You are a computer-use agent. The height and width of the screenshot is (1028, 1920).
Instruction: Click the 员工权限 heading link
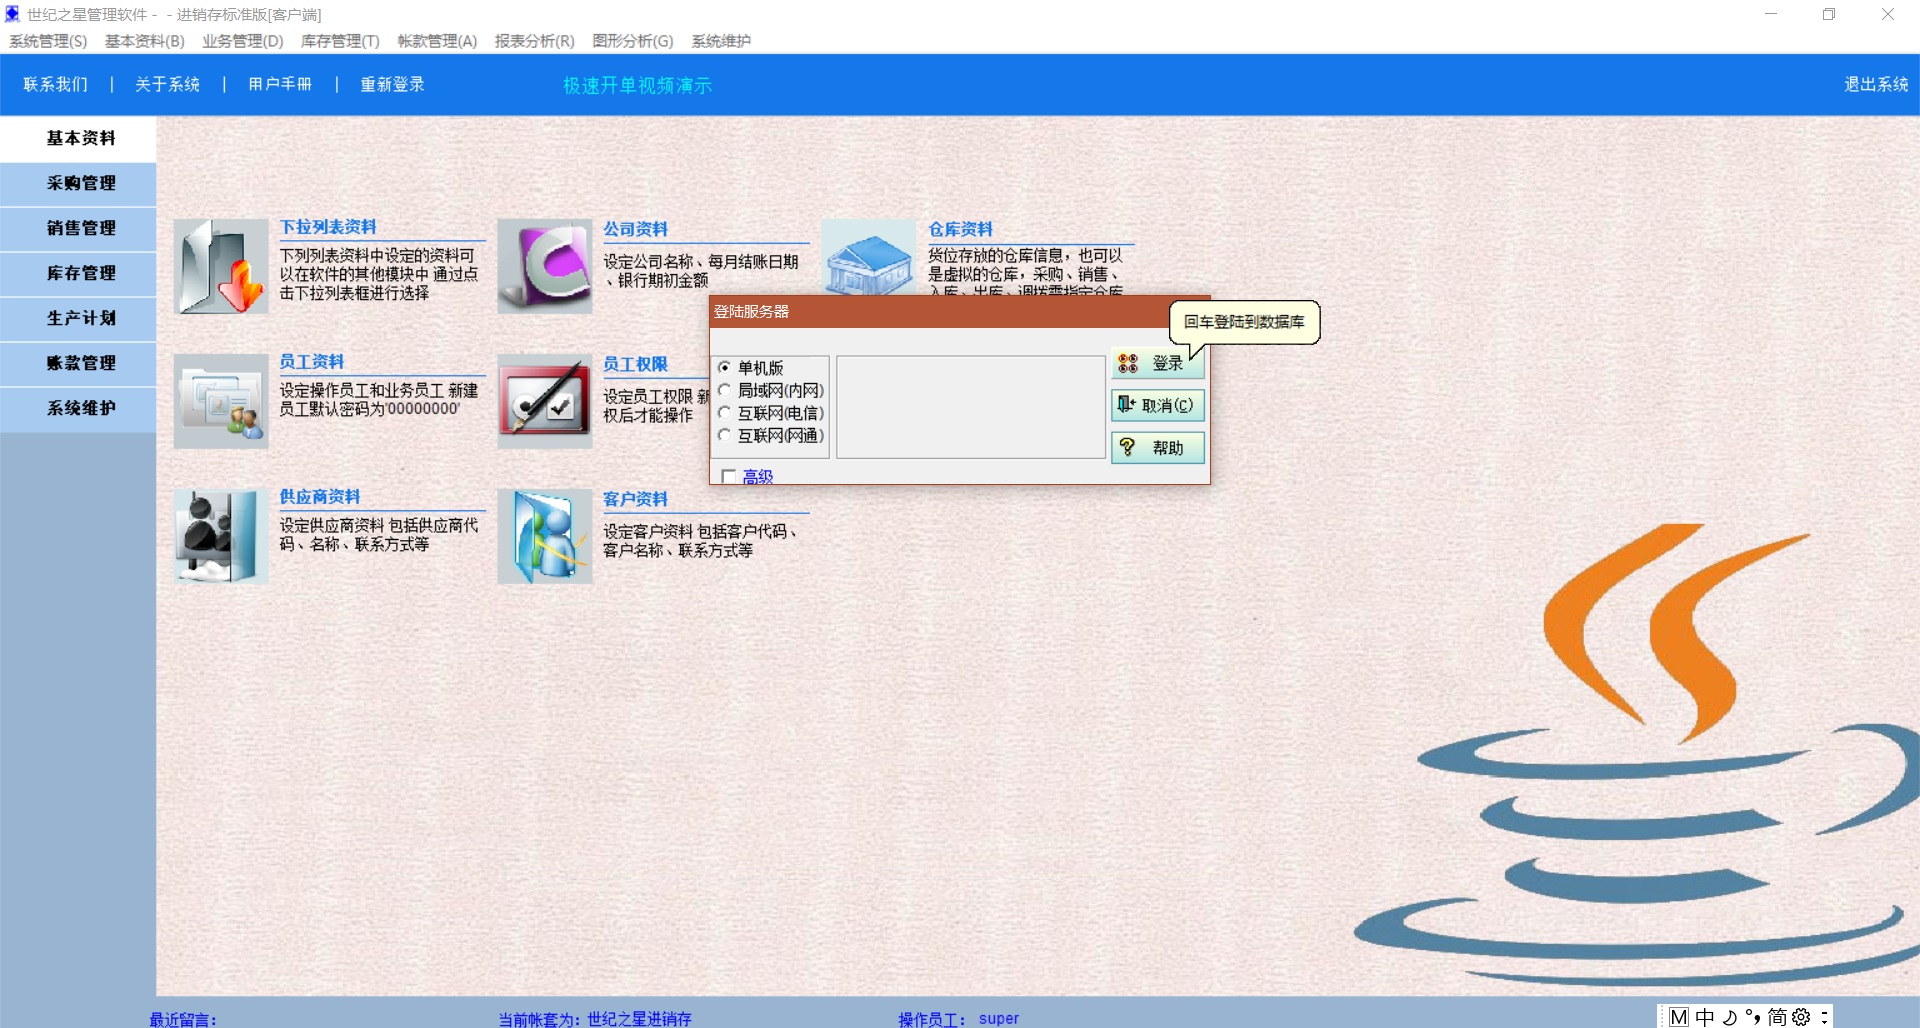pyautogui.click(x=635, y=365)
